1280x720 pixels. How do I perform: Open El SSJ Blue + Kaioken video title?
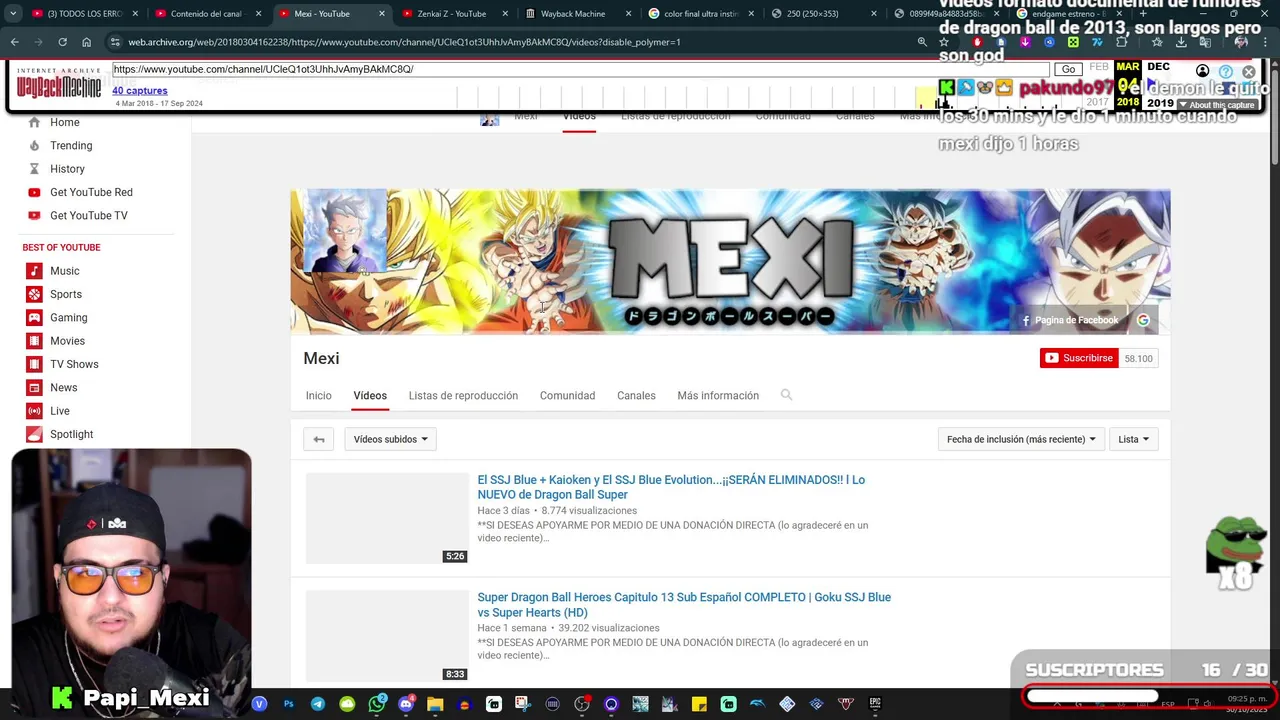pyautogui.click(x=671, y=487)
